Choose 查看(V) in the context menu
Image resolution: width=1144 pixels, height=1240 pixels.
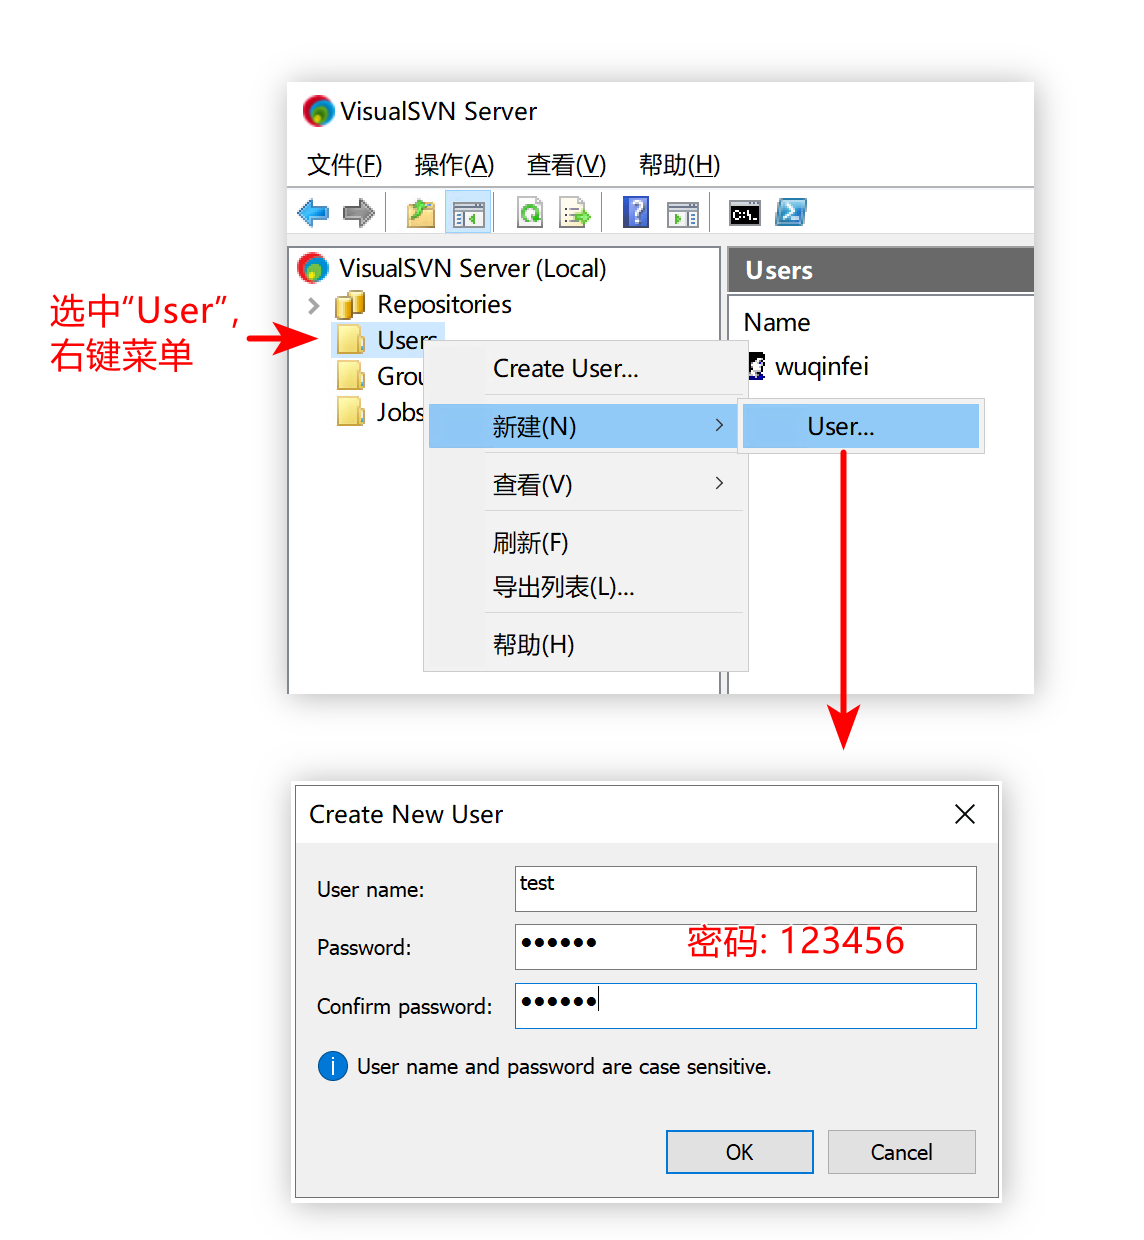(x=585, y=484)
